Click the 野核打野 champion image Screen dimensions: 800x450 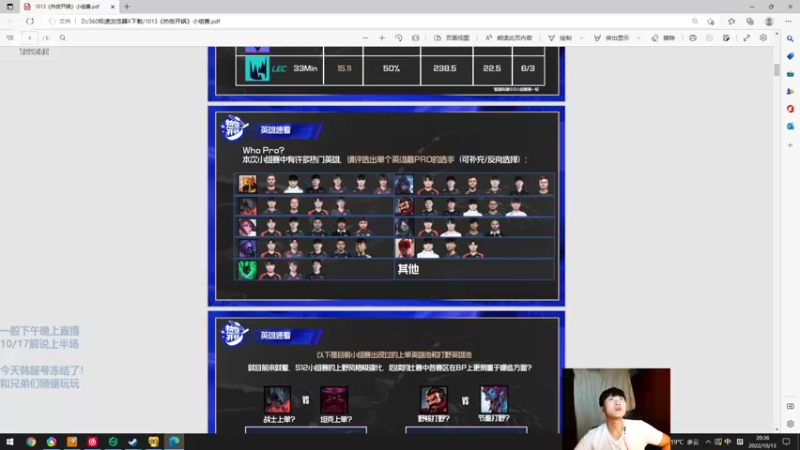(x=434, y=399)
